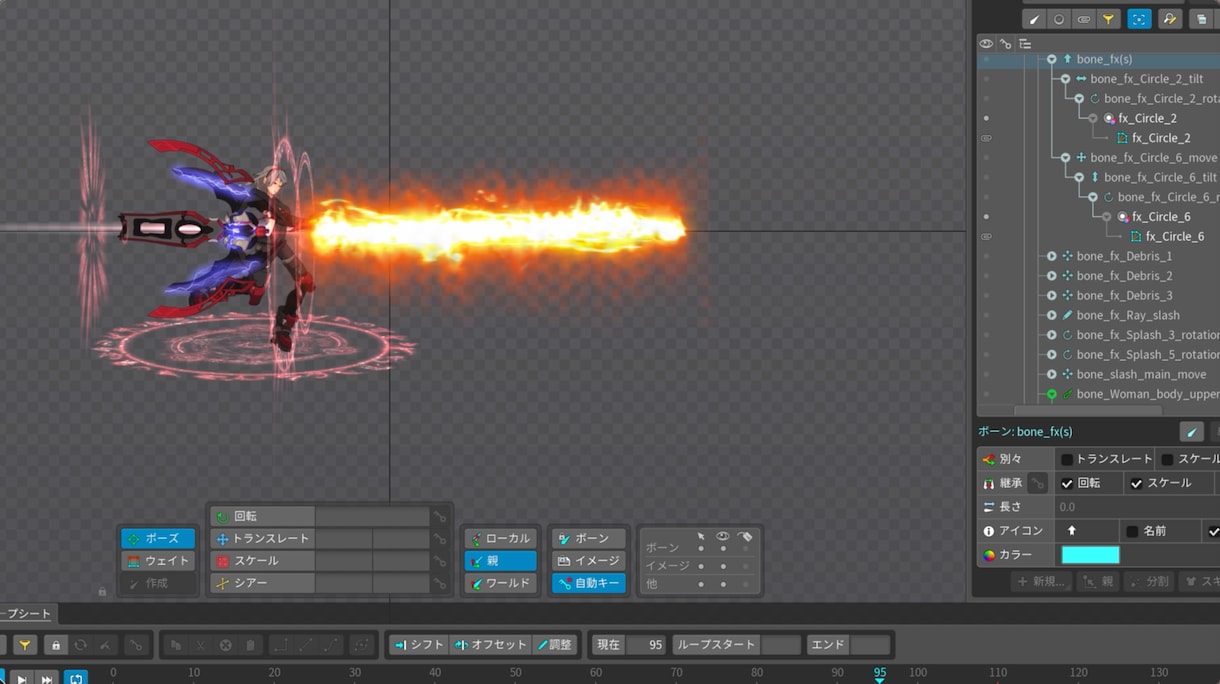This screenshot has width=1220, height=684.
Task: Collapse the bone_fx(s) tree node
Action: [x=1052, y=60]
